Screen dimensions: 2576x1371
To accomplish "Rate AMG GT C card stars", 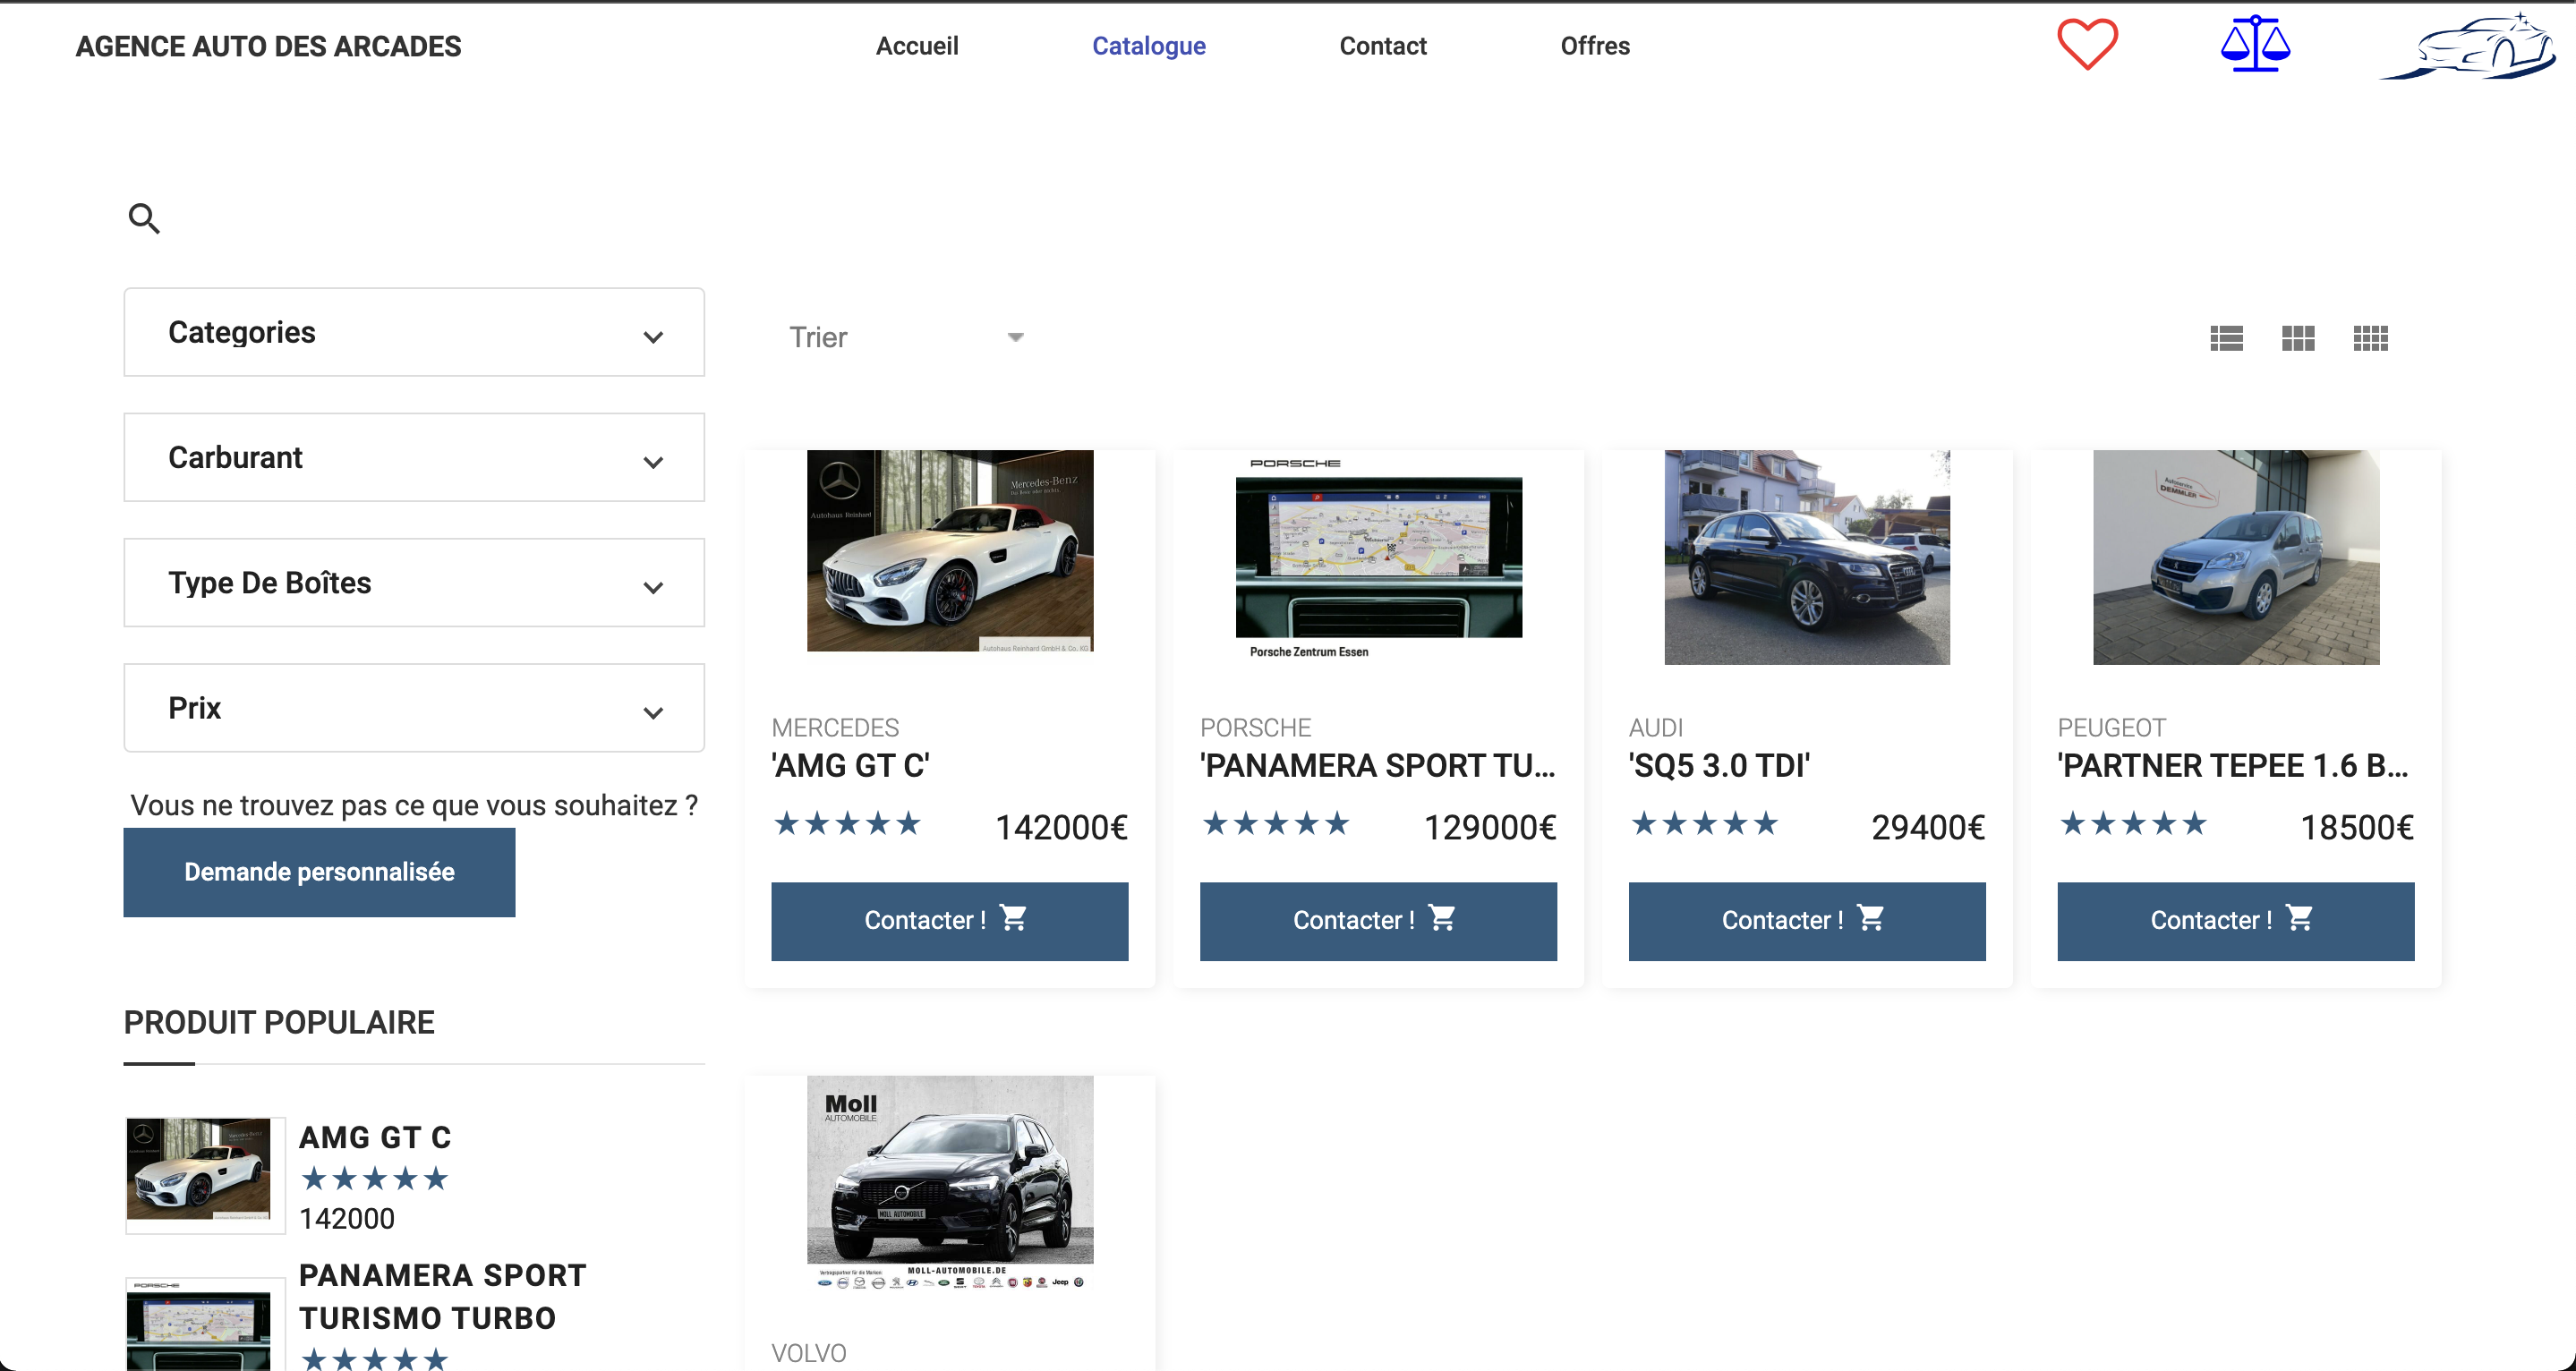I will pos(847,824).
